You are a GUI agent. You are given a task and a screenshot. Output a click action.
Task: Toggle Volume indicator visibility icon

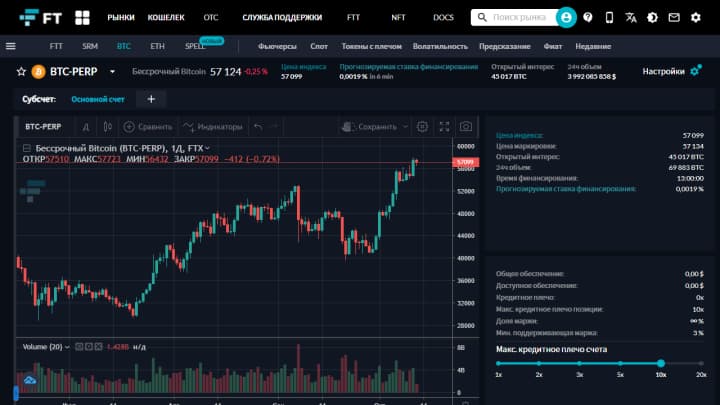point(79,347)
